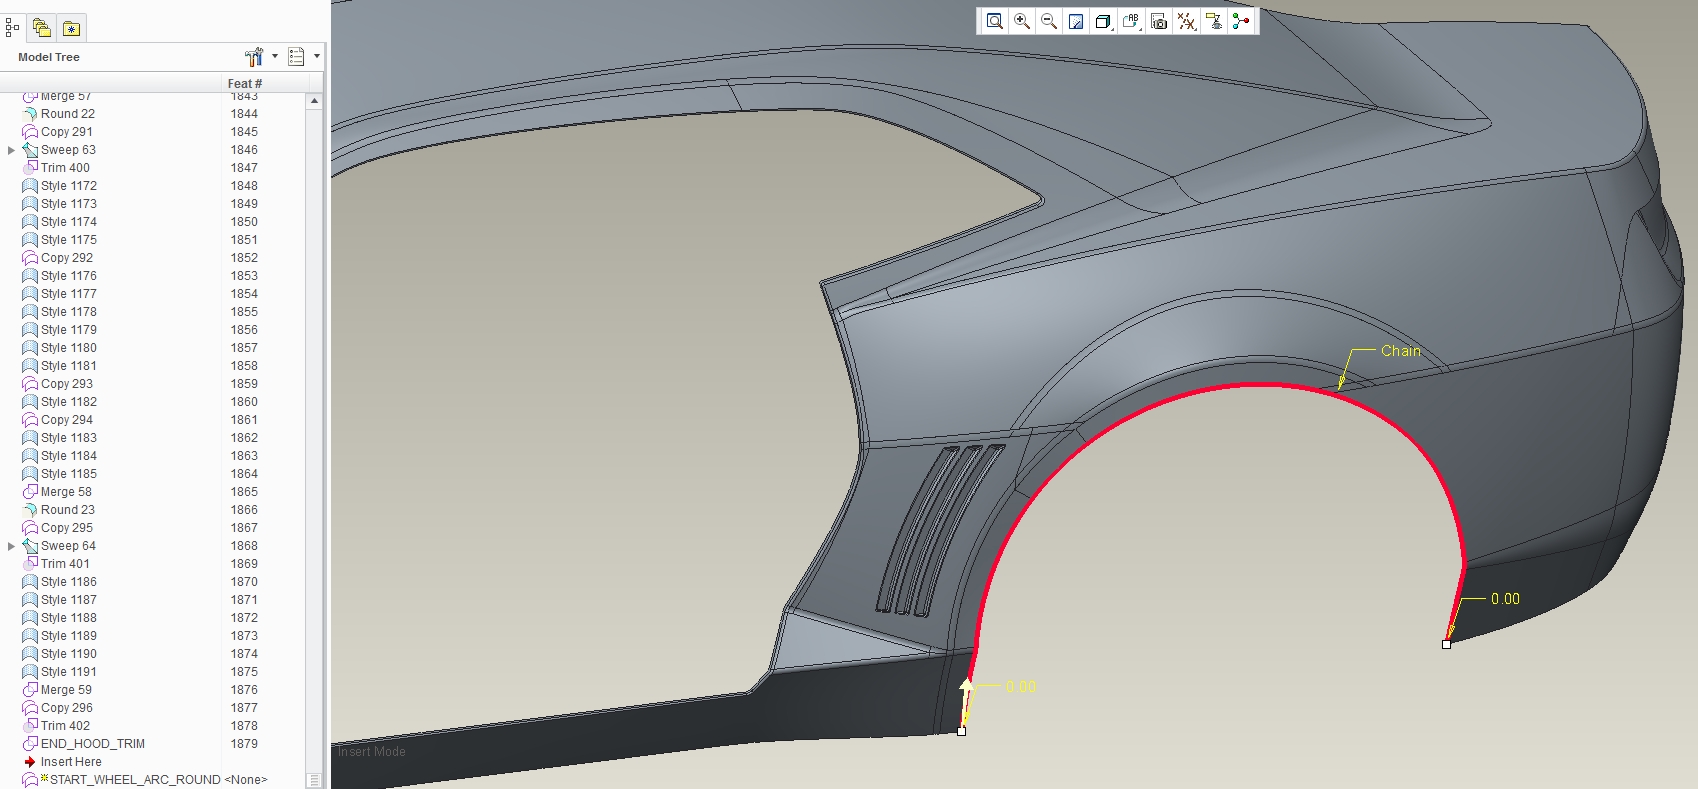
Task: Click the Copy 293 feature icon
Action: pos(30,384)
